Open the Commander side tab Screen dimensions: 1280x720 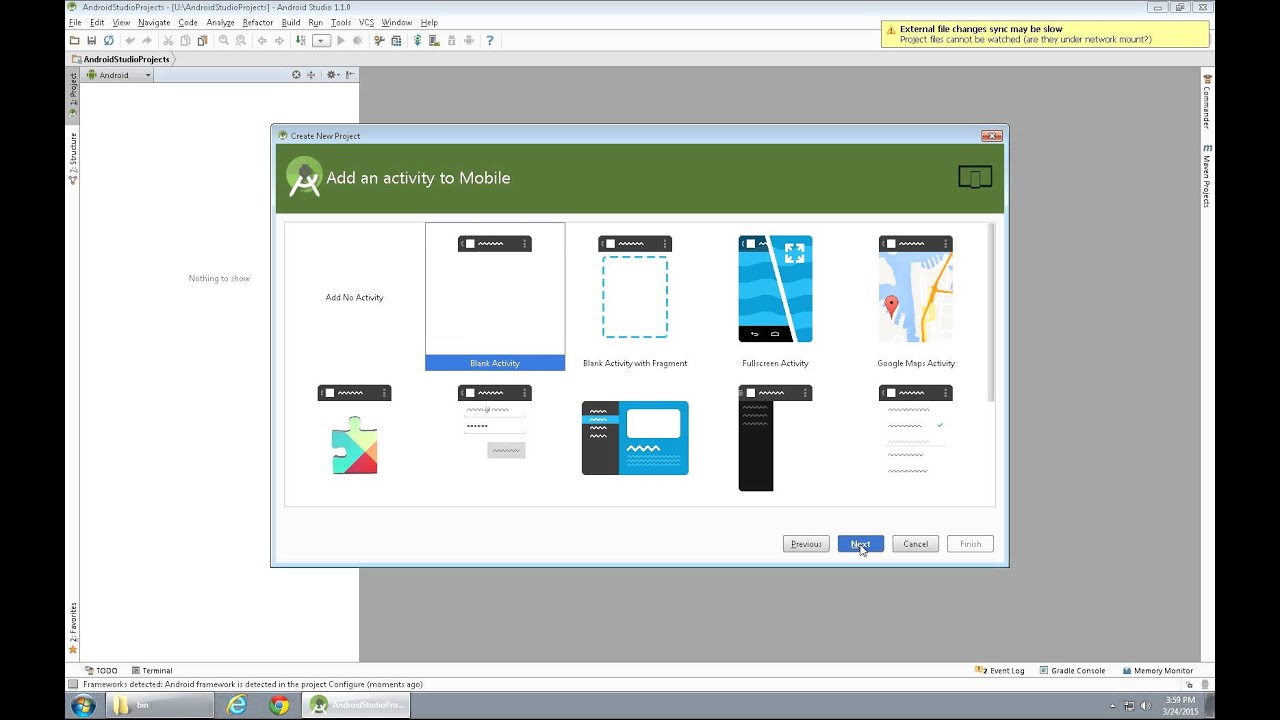tap(1207, 101)
